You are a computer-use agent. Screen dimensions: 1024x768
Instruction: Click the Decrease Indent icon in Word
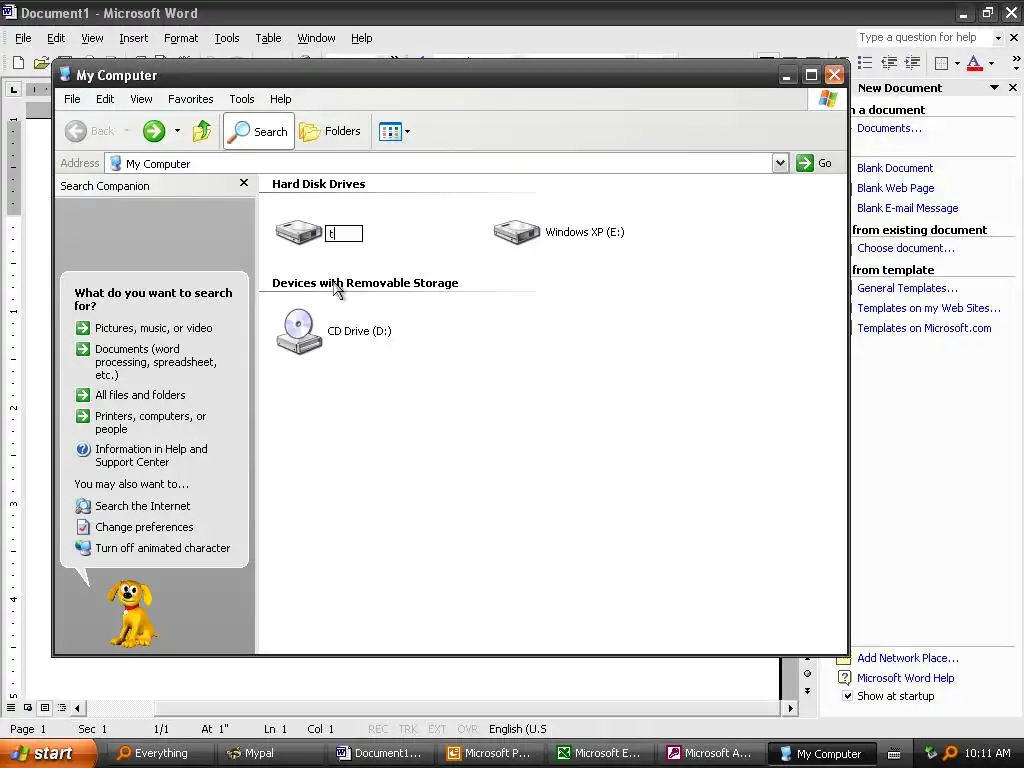[889, 63]
